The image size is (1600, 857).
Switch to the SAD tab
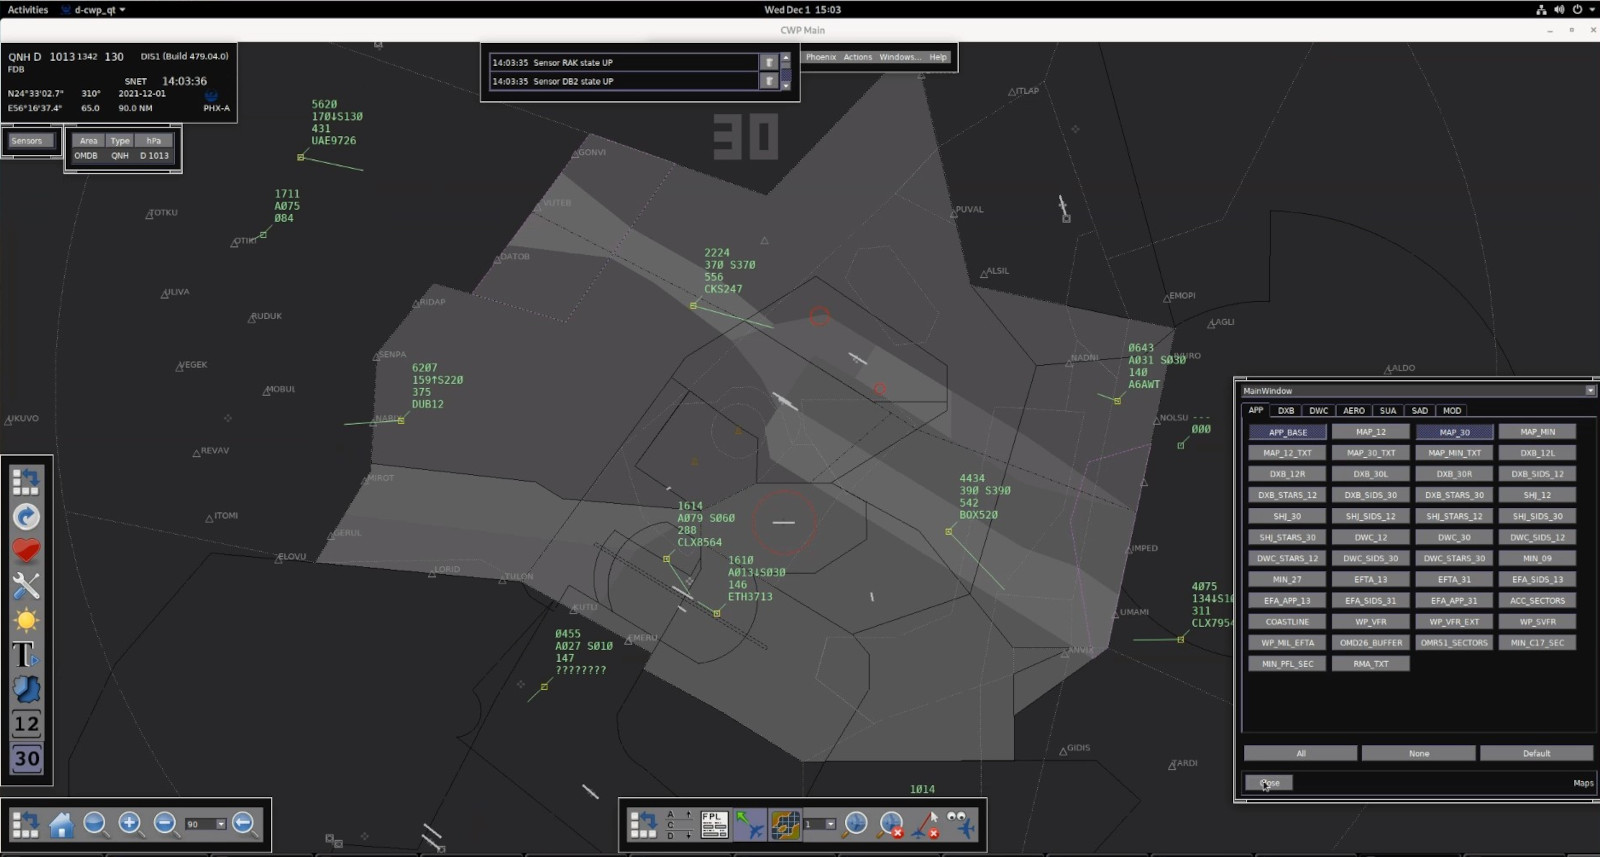point(1420,411)
